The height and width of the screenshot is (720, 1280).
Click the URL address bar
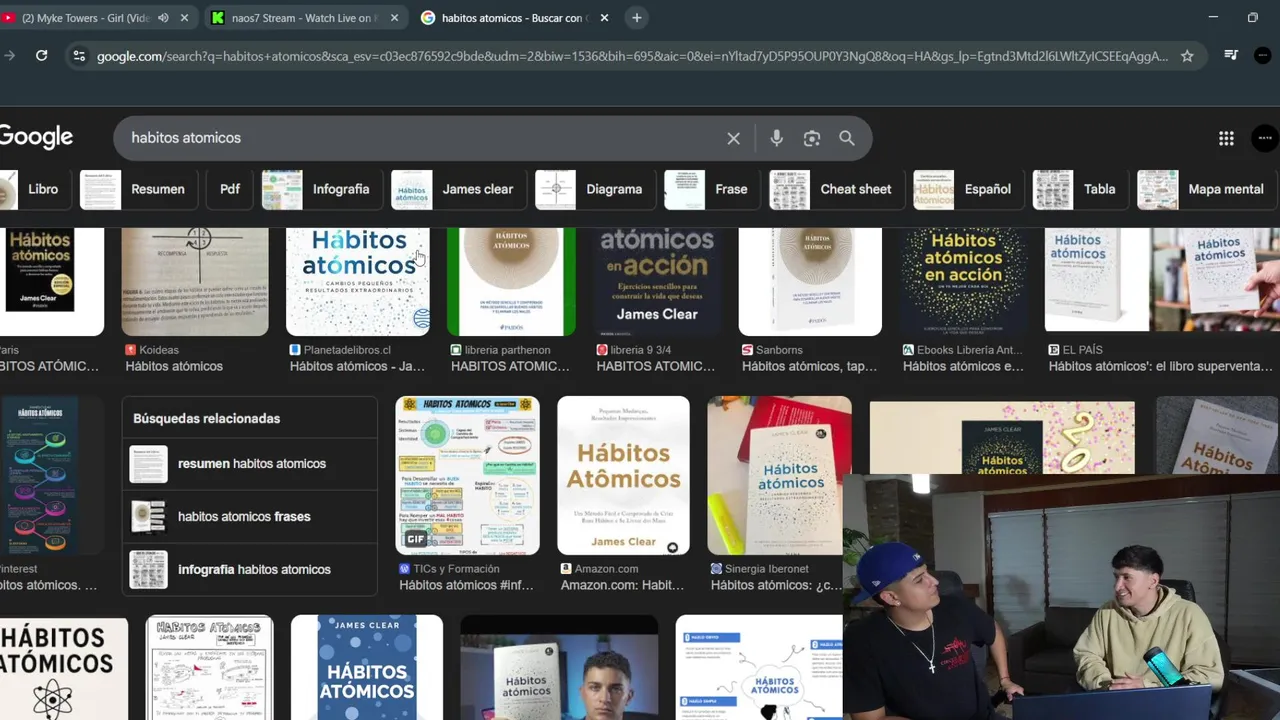(x=630, y=56)
